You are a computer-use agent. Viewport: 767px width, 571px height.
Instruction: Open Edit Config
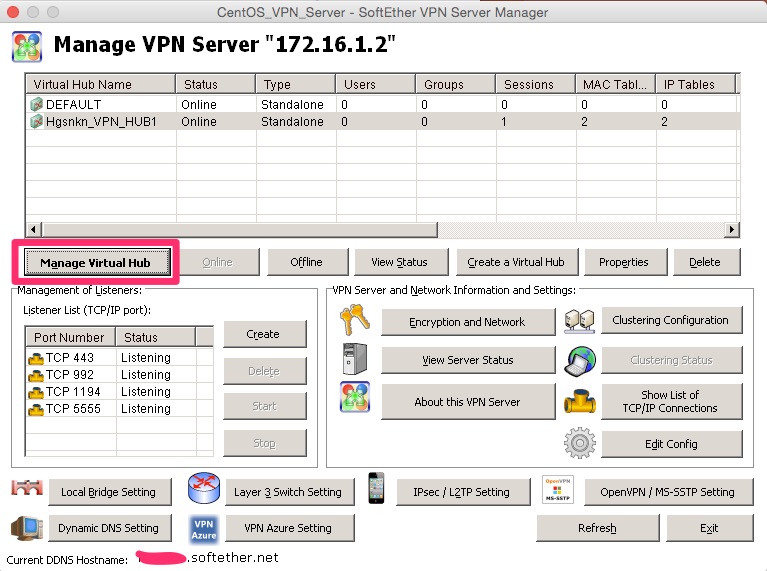click(x=671, y=444)
